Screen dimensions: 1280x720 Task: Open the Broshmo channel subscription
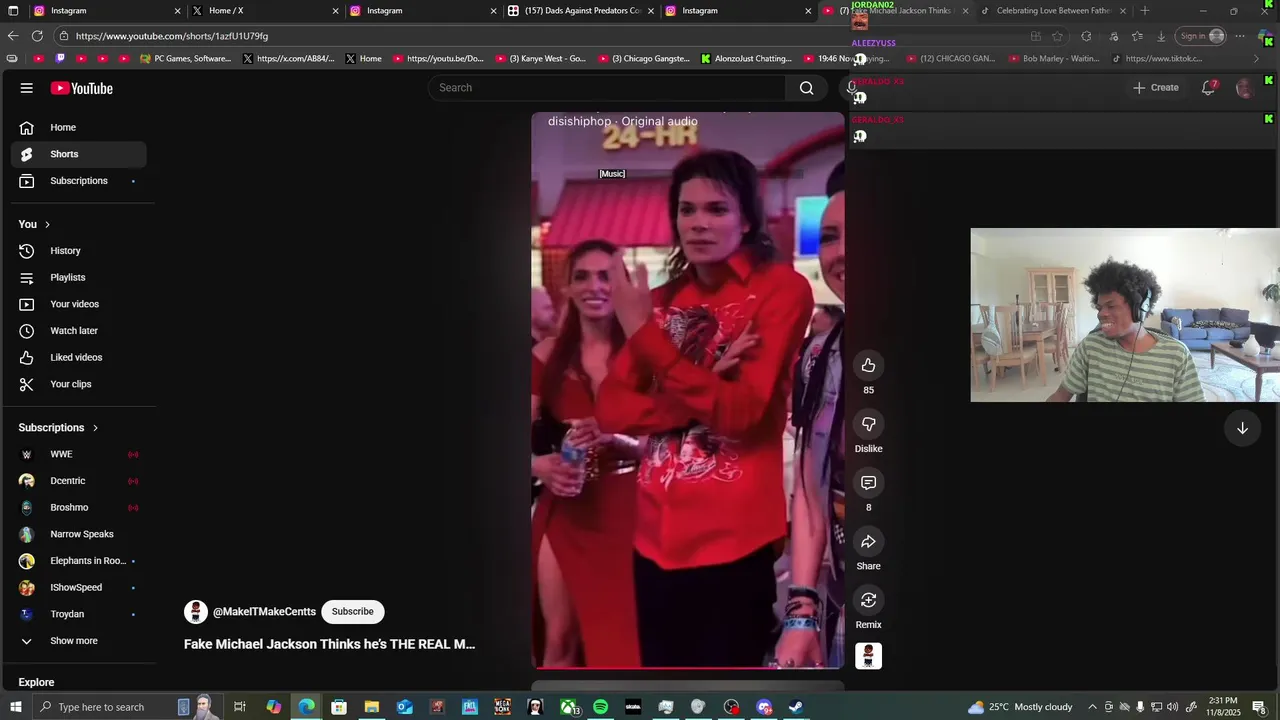coord(78,507)
